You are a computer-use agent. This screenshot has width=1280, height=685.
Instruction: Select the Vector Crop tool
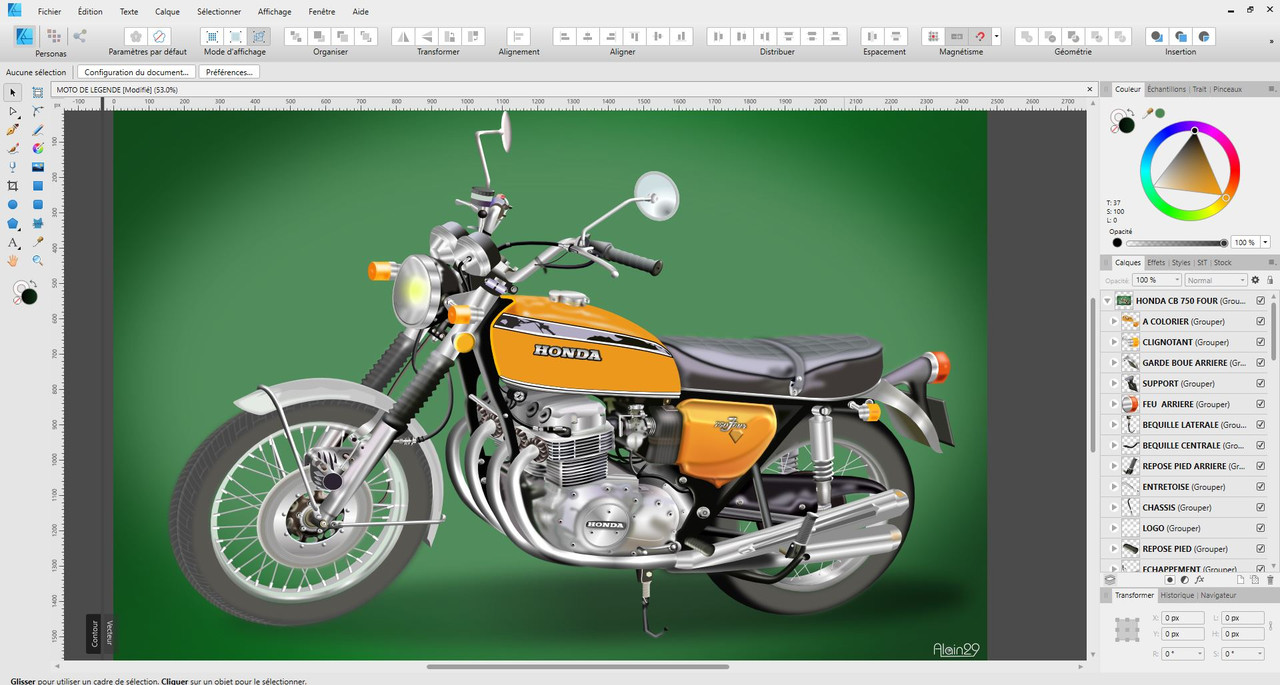tap(13, 186)
